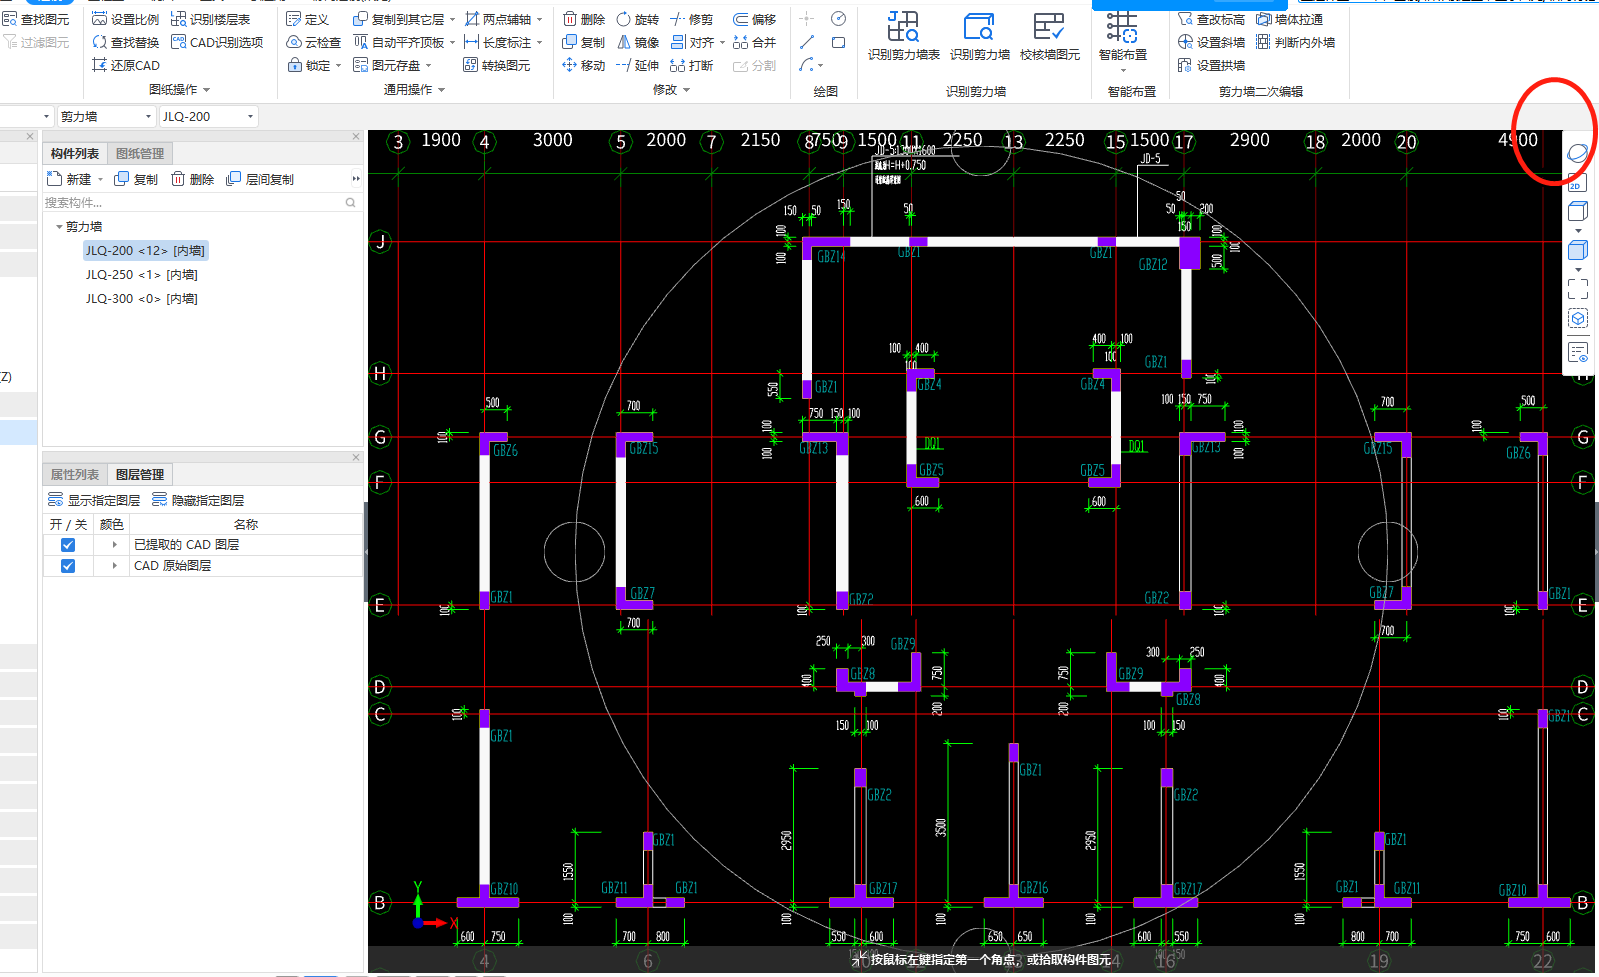Viewport: 1599px width, 977px height.
Task: Close the component list panel
Action: click(x=356, y=137)
